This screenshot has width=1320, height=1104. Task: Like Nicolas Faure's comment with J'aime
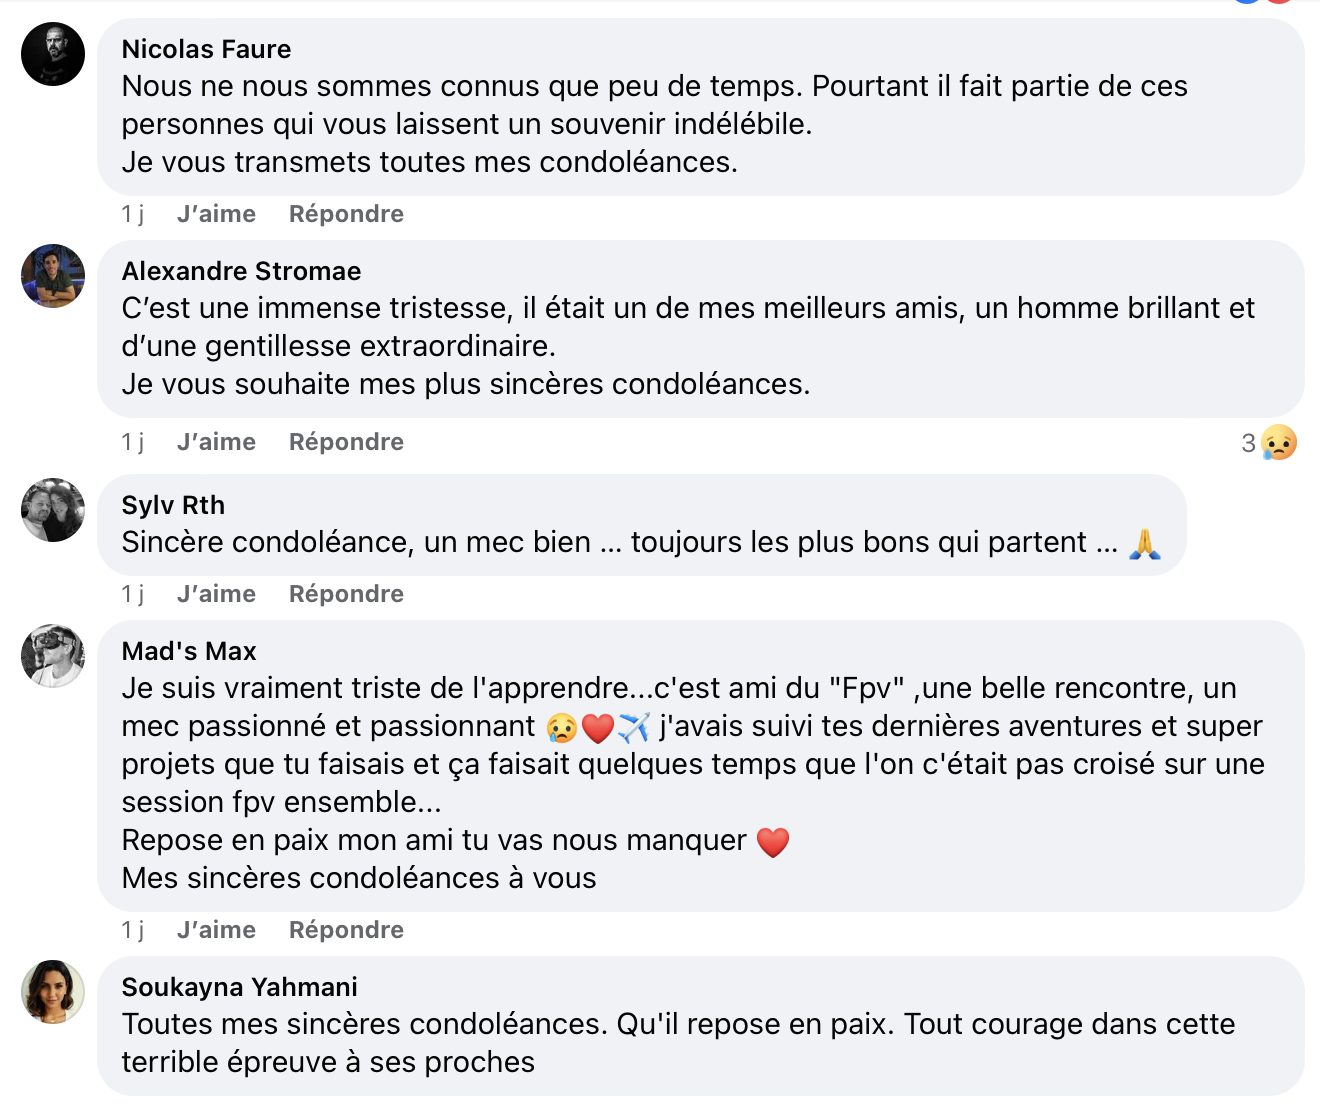(x=216, y=214)
